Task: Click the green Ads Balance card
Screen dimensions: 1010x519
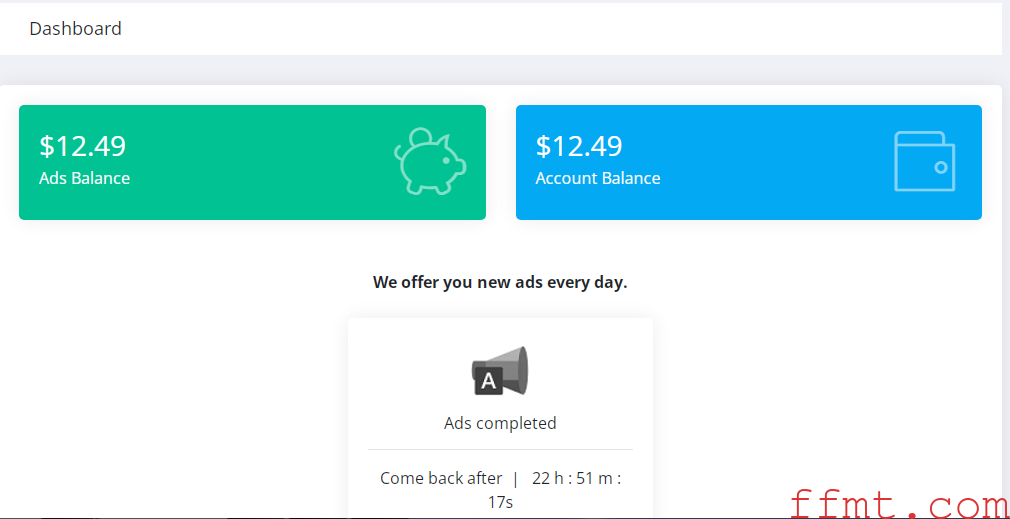Action: (252, 162)
